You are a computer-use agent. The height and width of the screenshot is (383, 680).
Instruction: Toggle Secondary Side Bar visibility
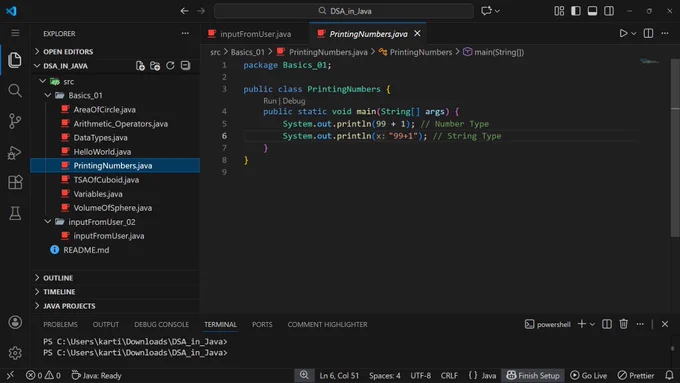(609, 11)
